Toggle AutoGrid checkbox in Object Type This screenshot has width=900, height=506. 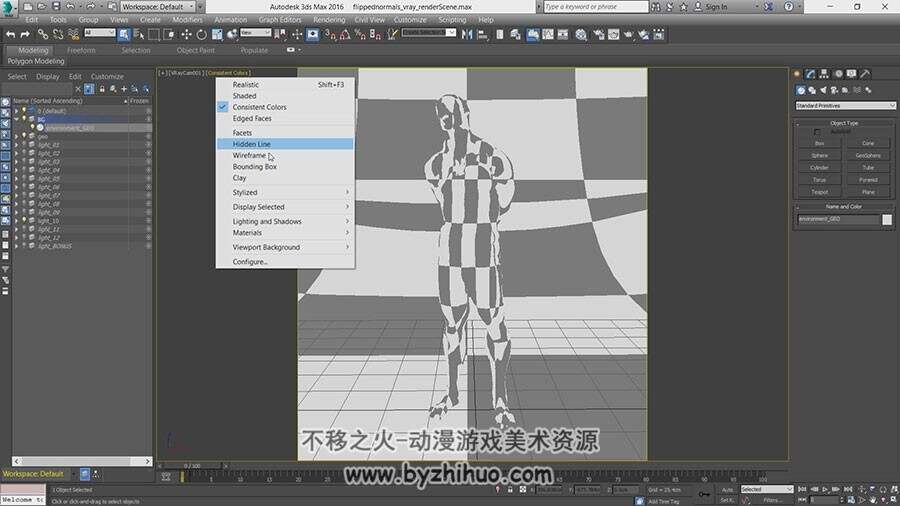[x=817, y=132]
